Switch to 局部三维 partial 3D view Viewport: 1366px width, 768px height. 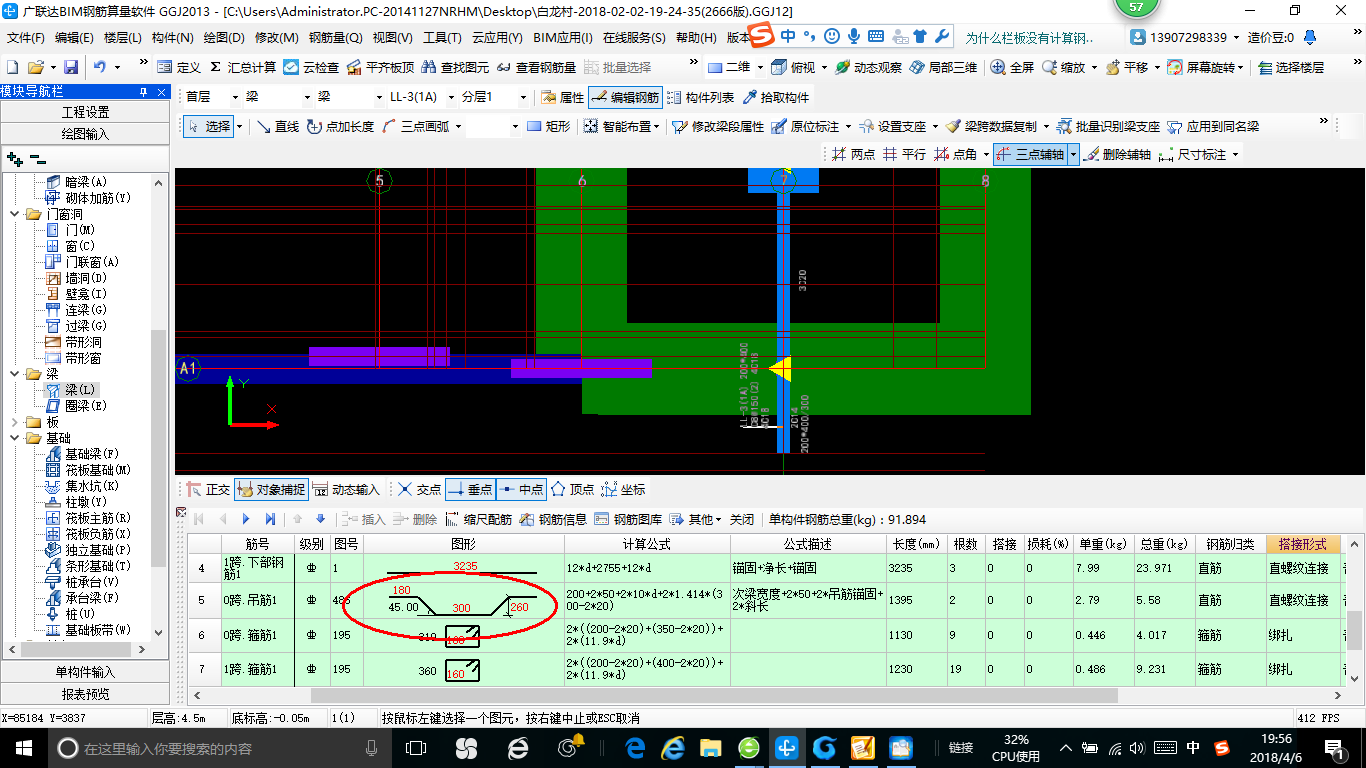tap(943, 67)
